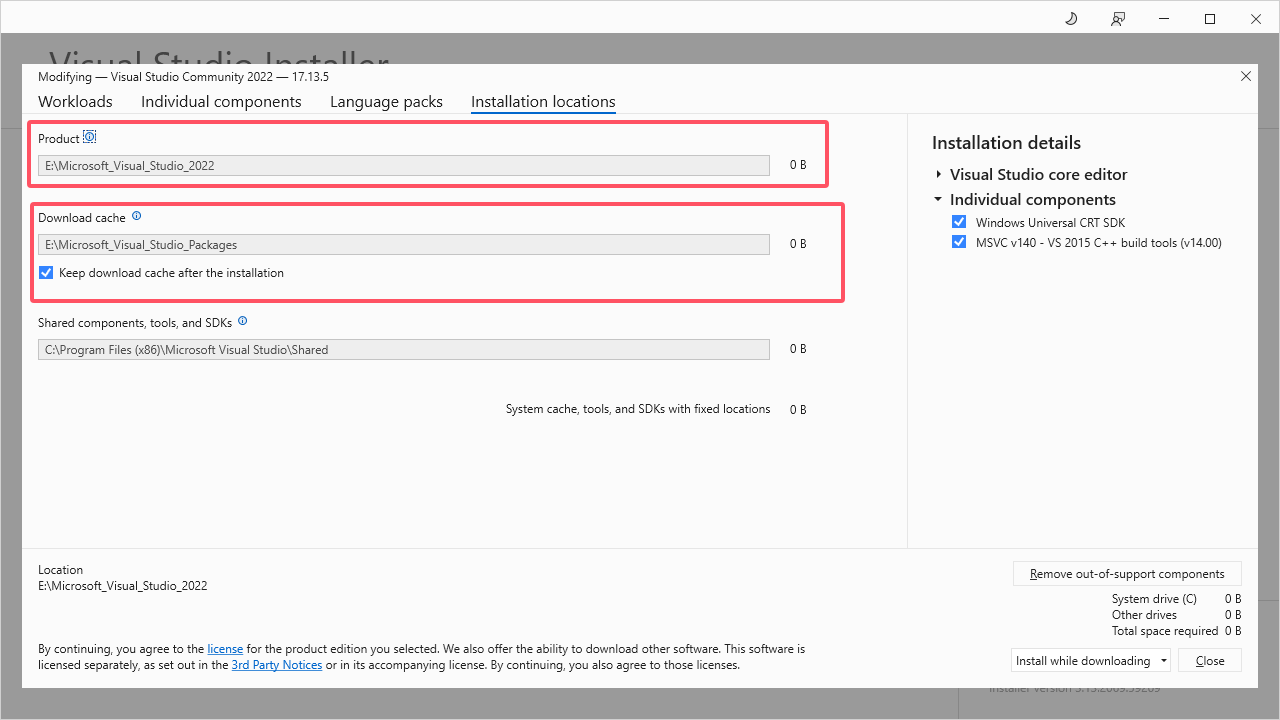The image size is (1280, 720).
Task: Toggle the dark theme moon icon
Action: (1071, 19)
